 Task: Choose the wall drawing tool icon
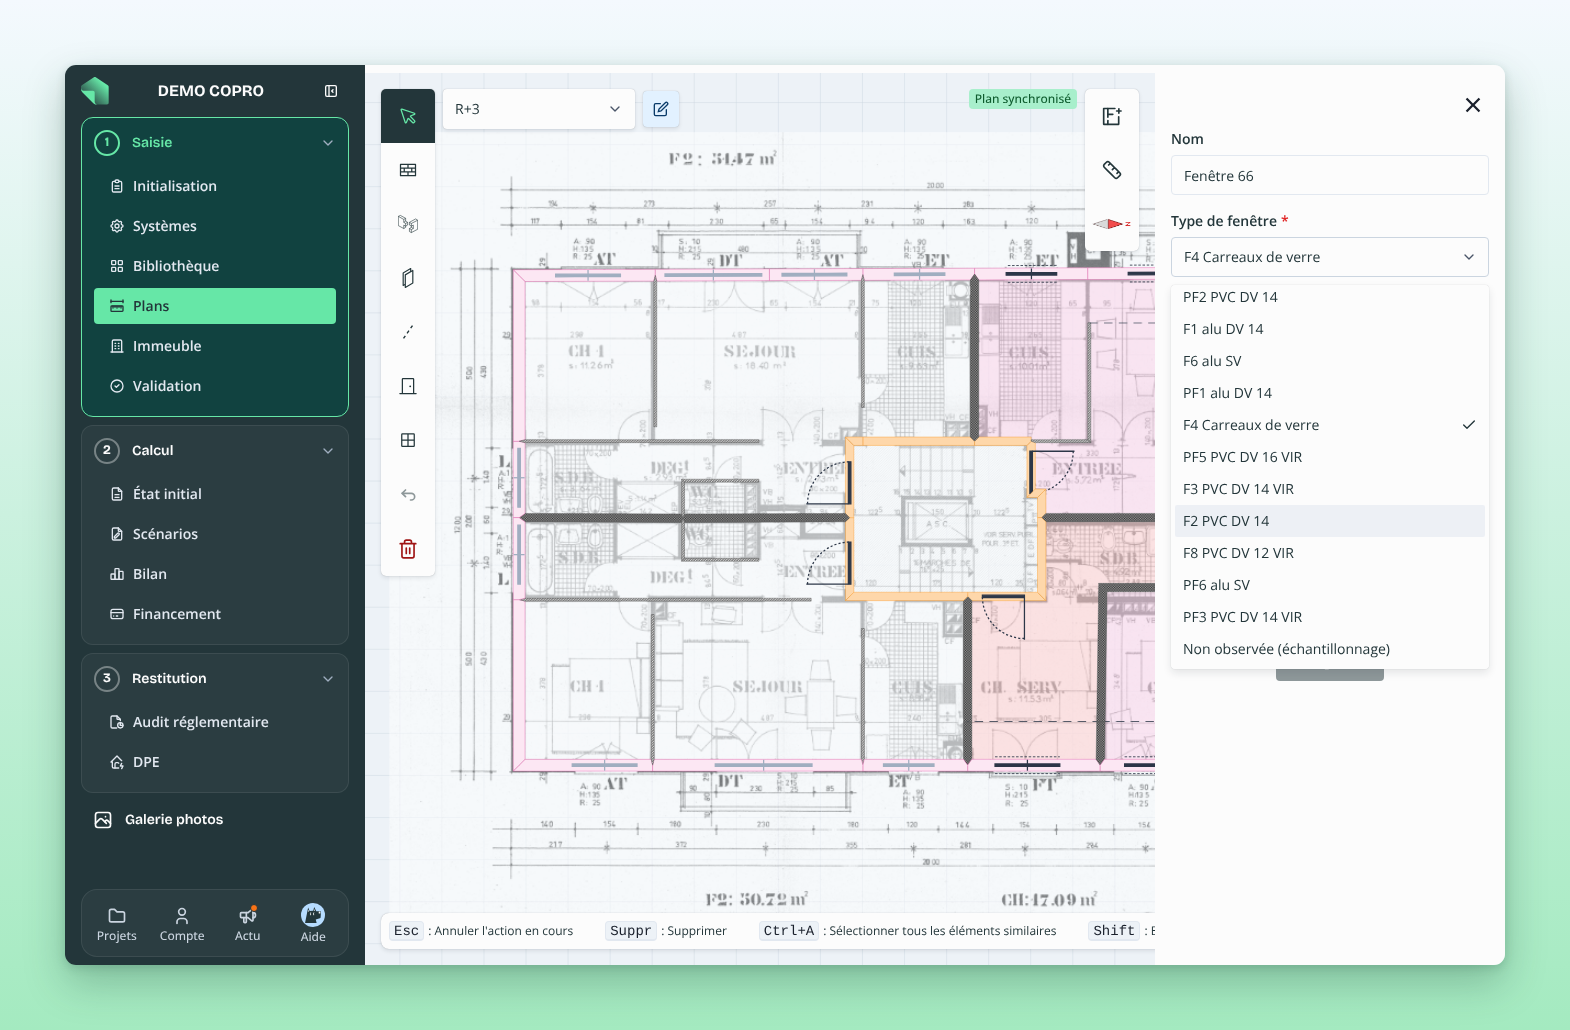pos(408,170)
